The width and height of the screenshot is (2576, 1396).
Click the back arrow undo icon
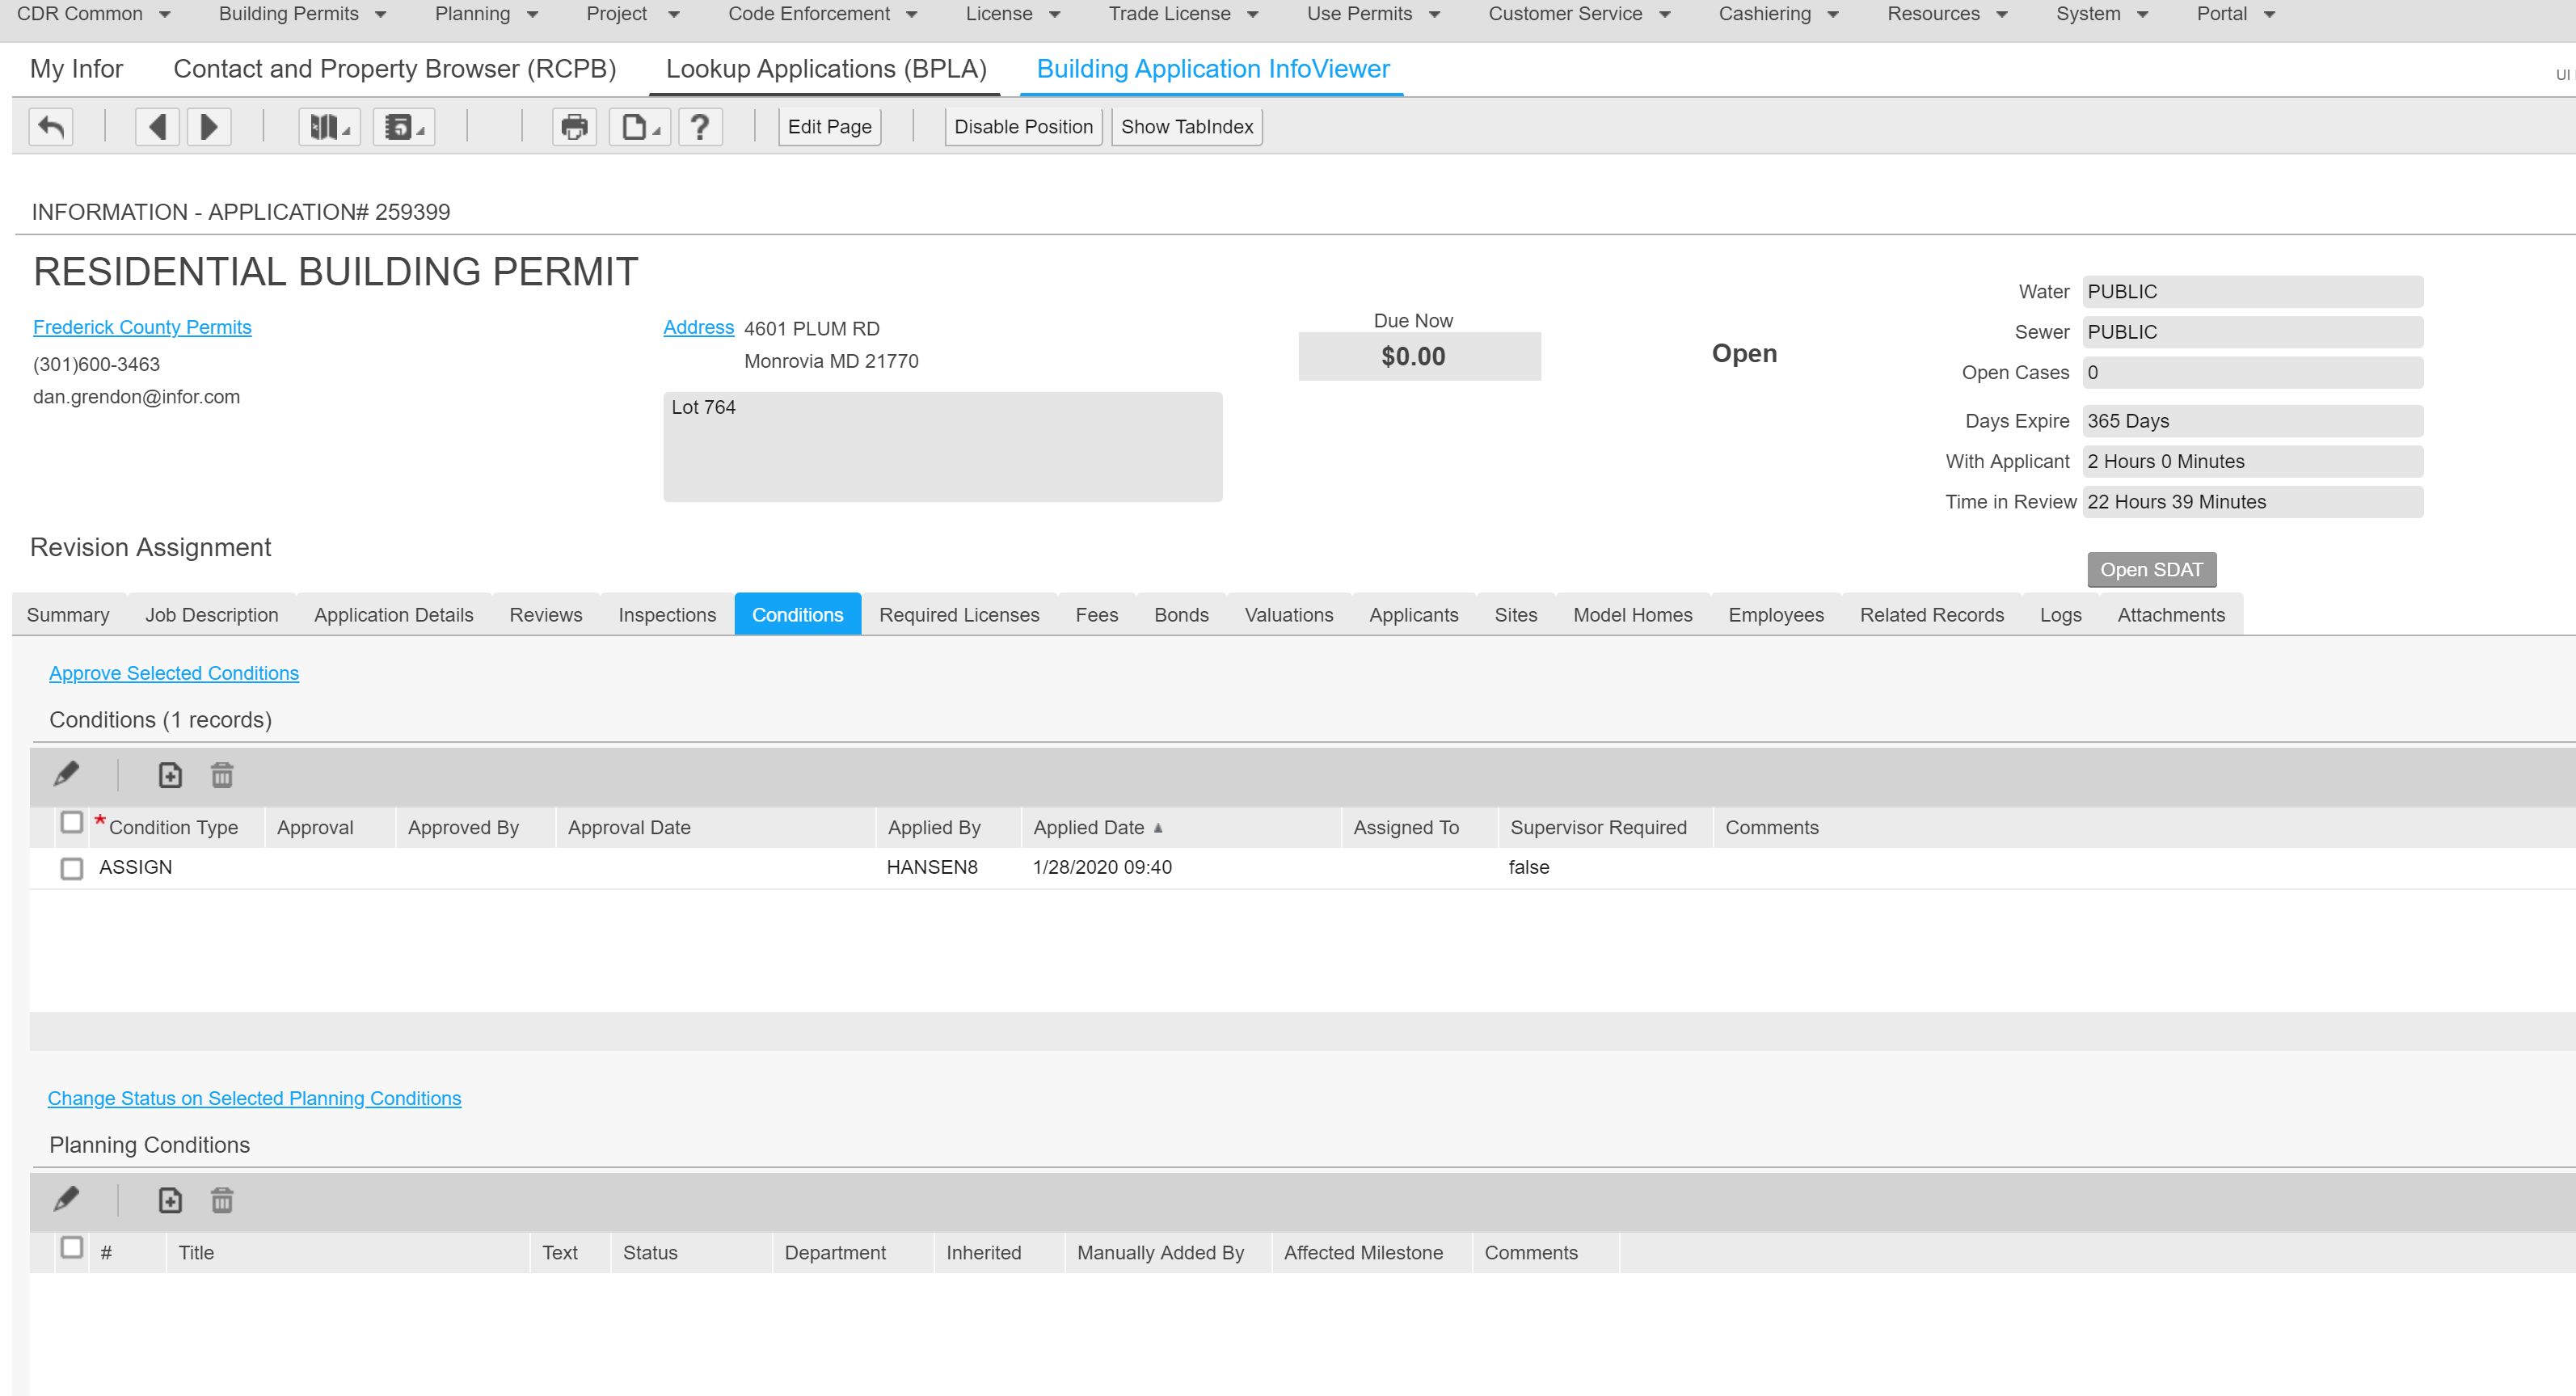[51, 127]
